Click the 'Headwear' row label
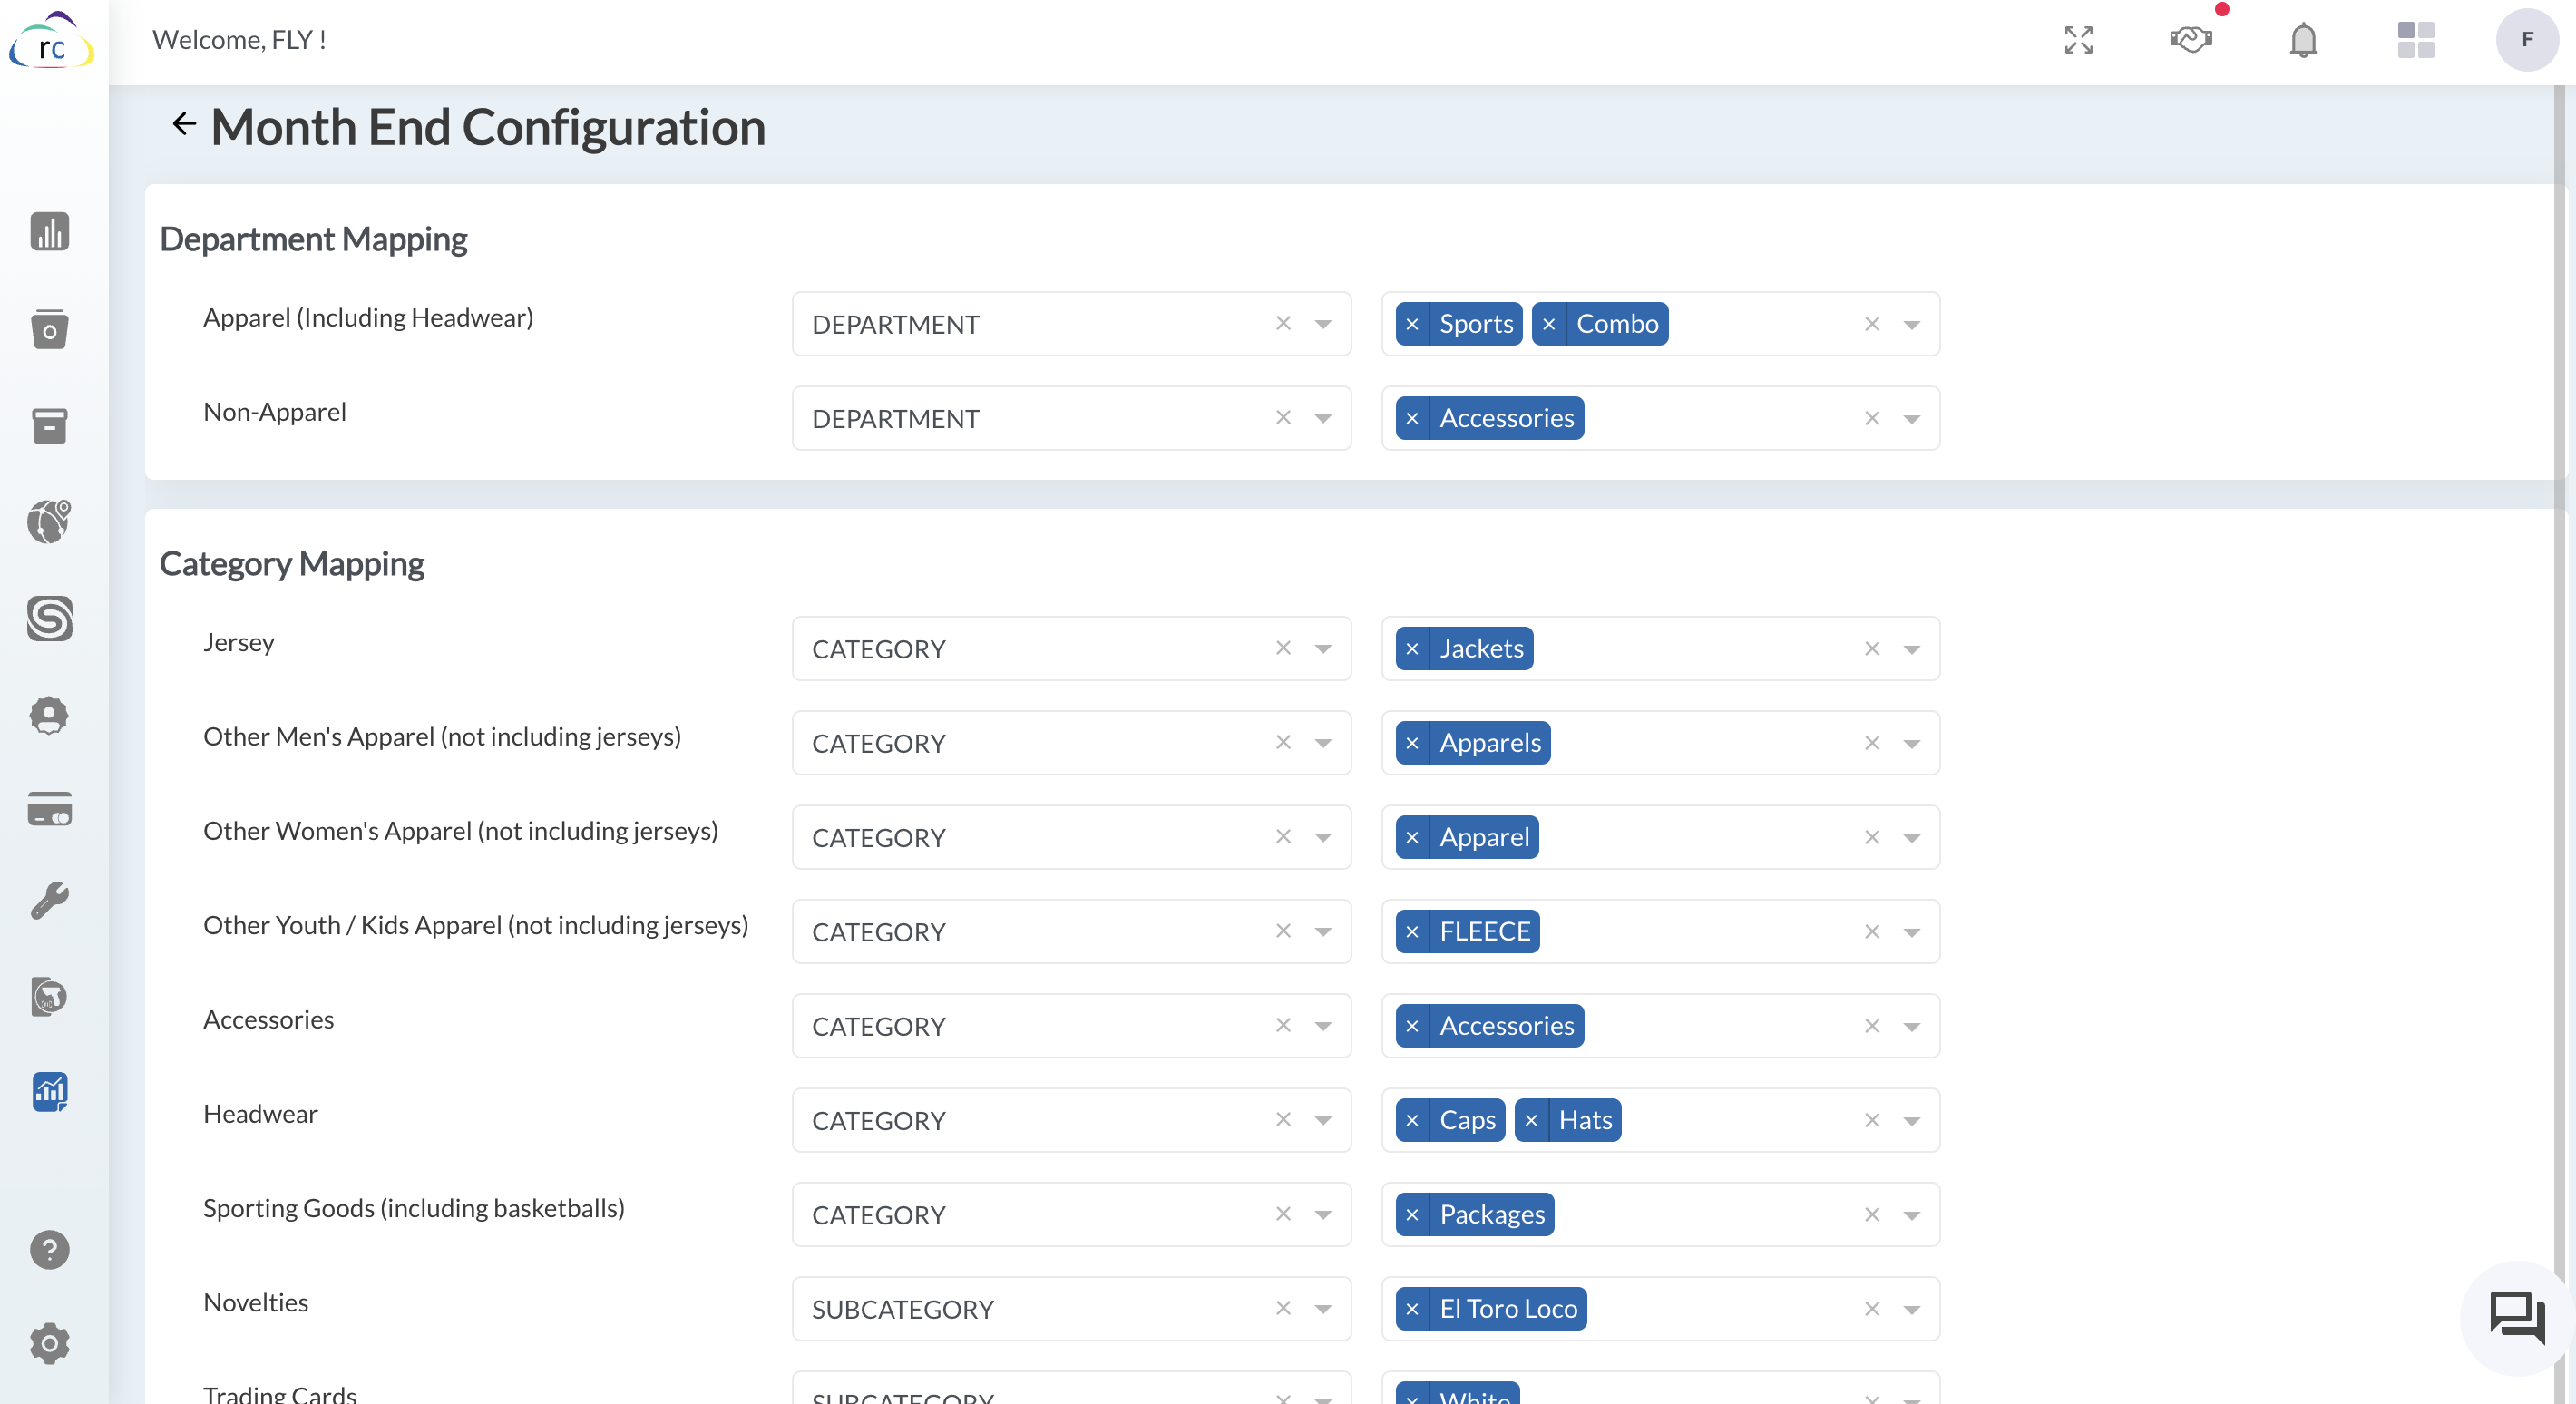This screenshot has width=2576, height=1404. point(260,1114)
